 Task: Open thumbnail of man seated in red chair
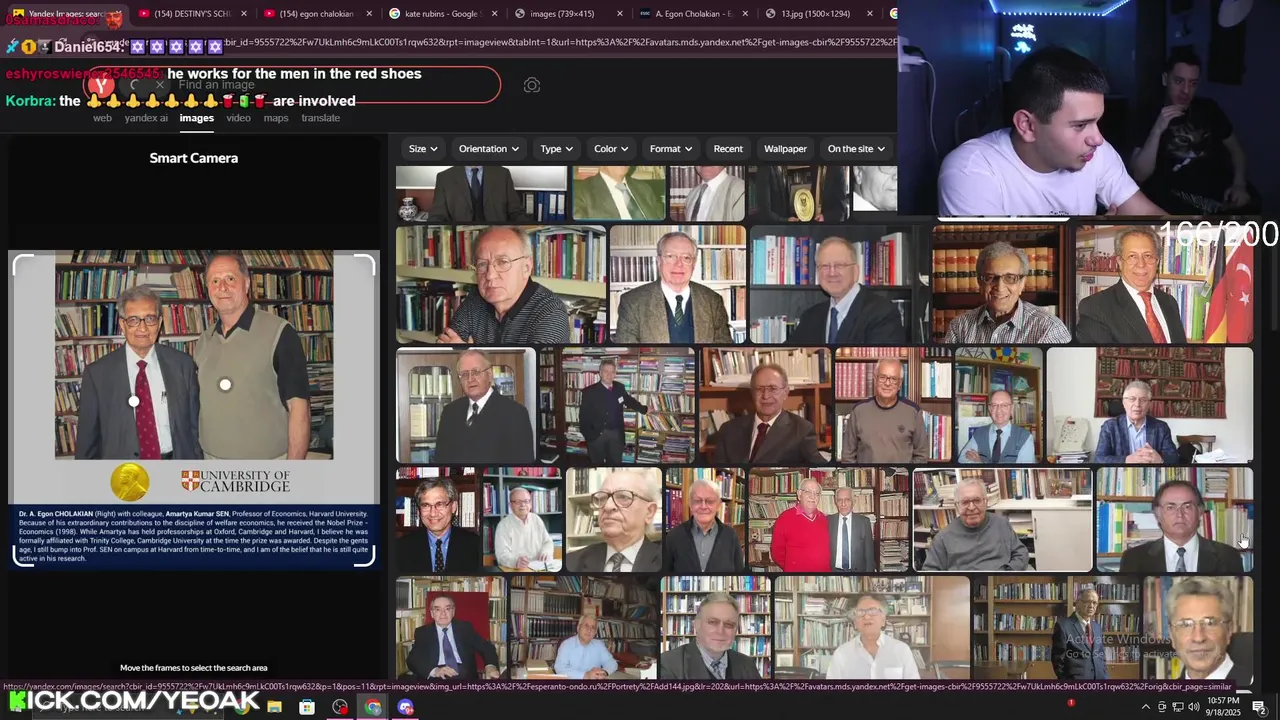[x=450, y=629]
